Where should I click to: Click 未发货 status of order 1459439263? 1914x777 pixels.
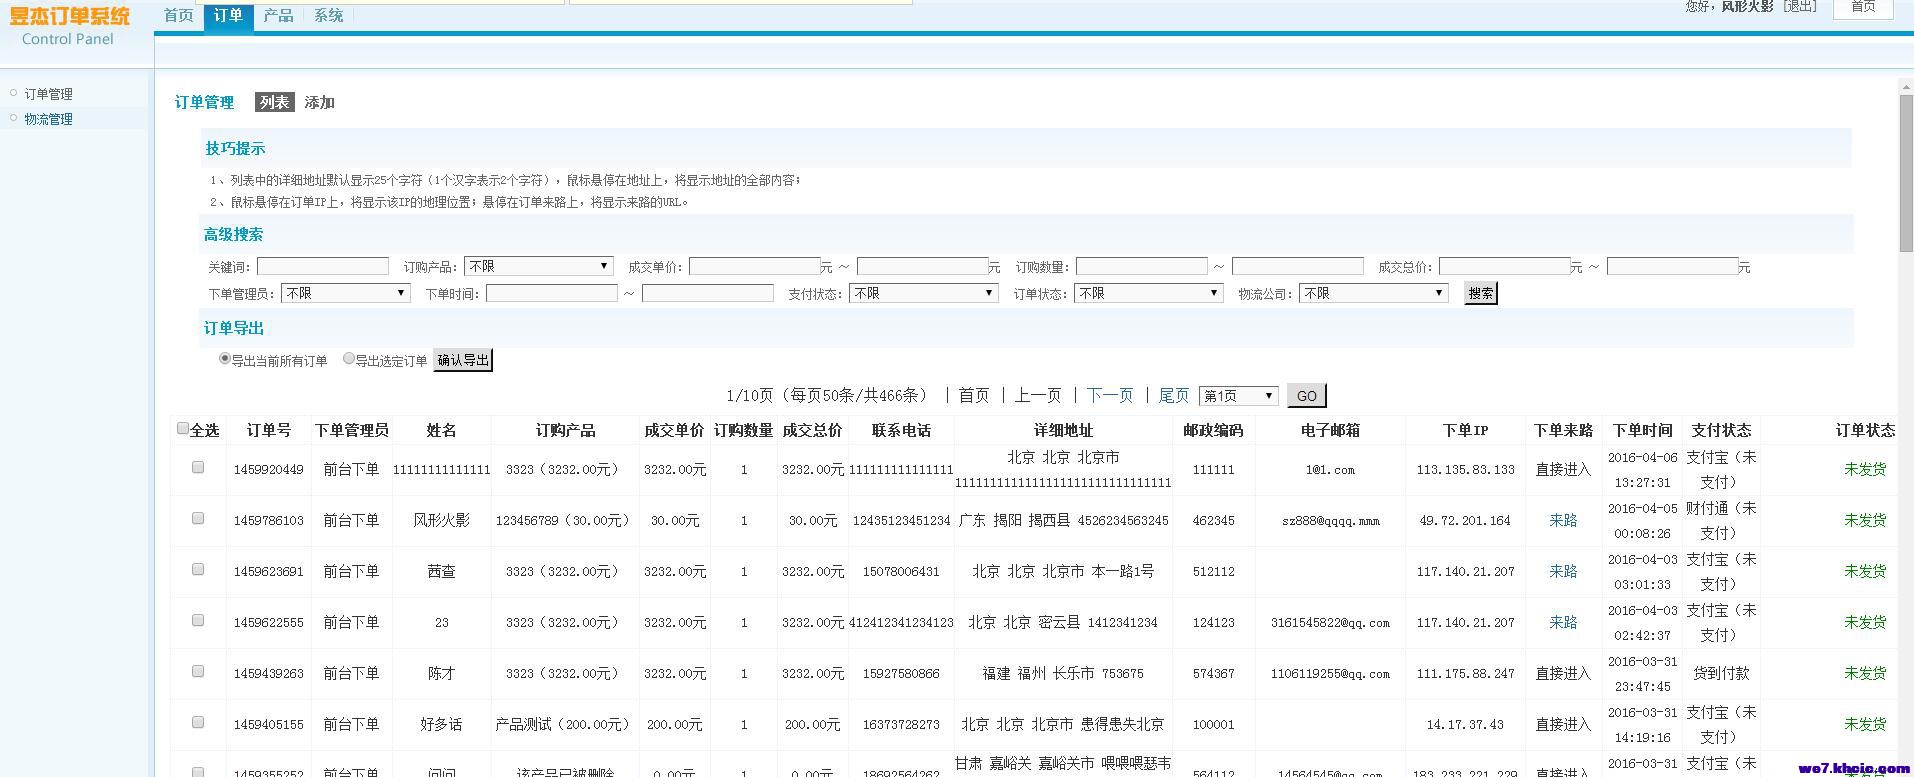1865,674
